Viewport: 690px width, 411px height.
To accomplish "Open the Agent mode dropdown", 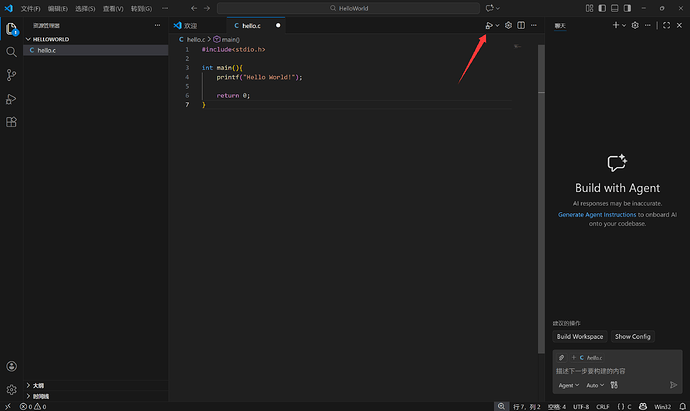I will 569,385.
